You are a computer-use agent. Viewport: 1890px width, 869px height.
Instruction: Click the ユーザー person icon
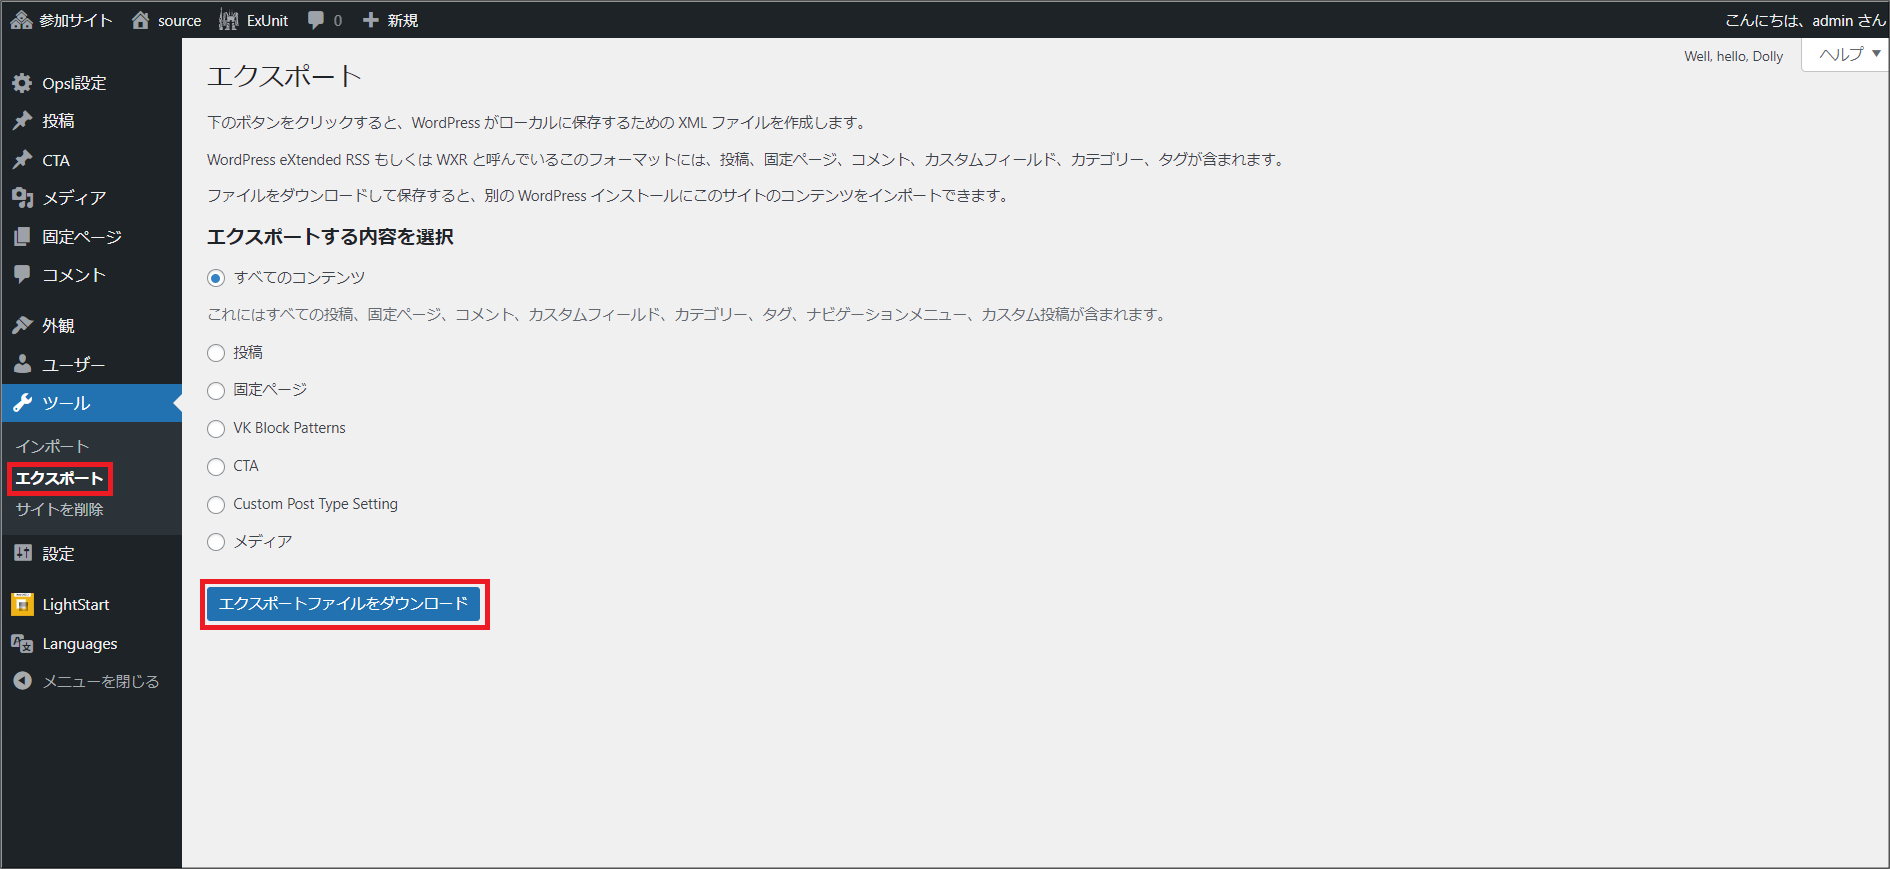[x=22, y=364]
